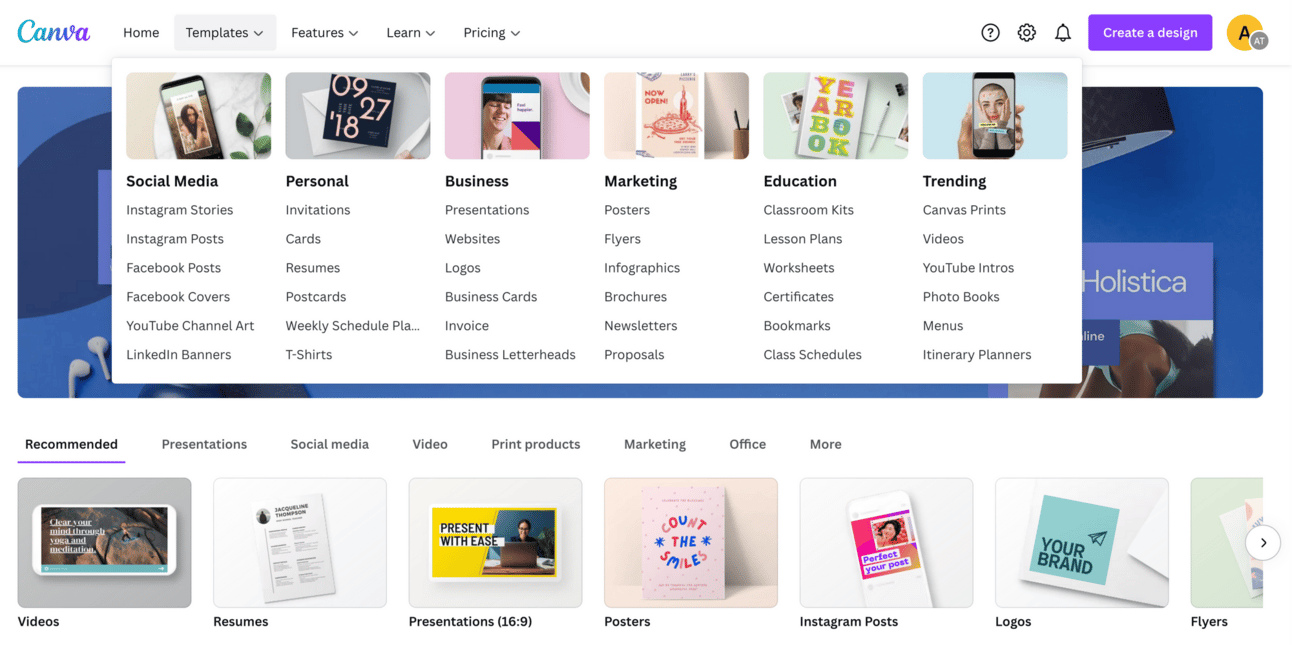Viewport: 1292px width, 645px height.
Task: Open the Instagram Stories templates link
Action: [180, 210]
